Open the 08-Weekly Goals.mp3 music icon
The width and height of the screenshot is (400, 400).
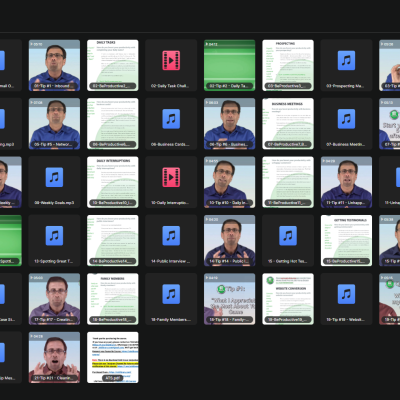pyautogui.click(x=54, y=177)
